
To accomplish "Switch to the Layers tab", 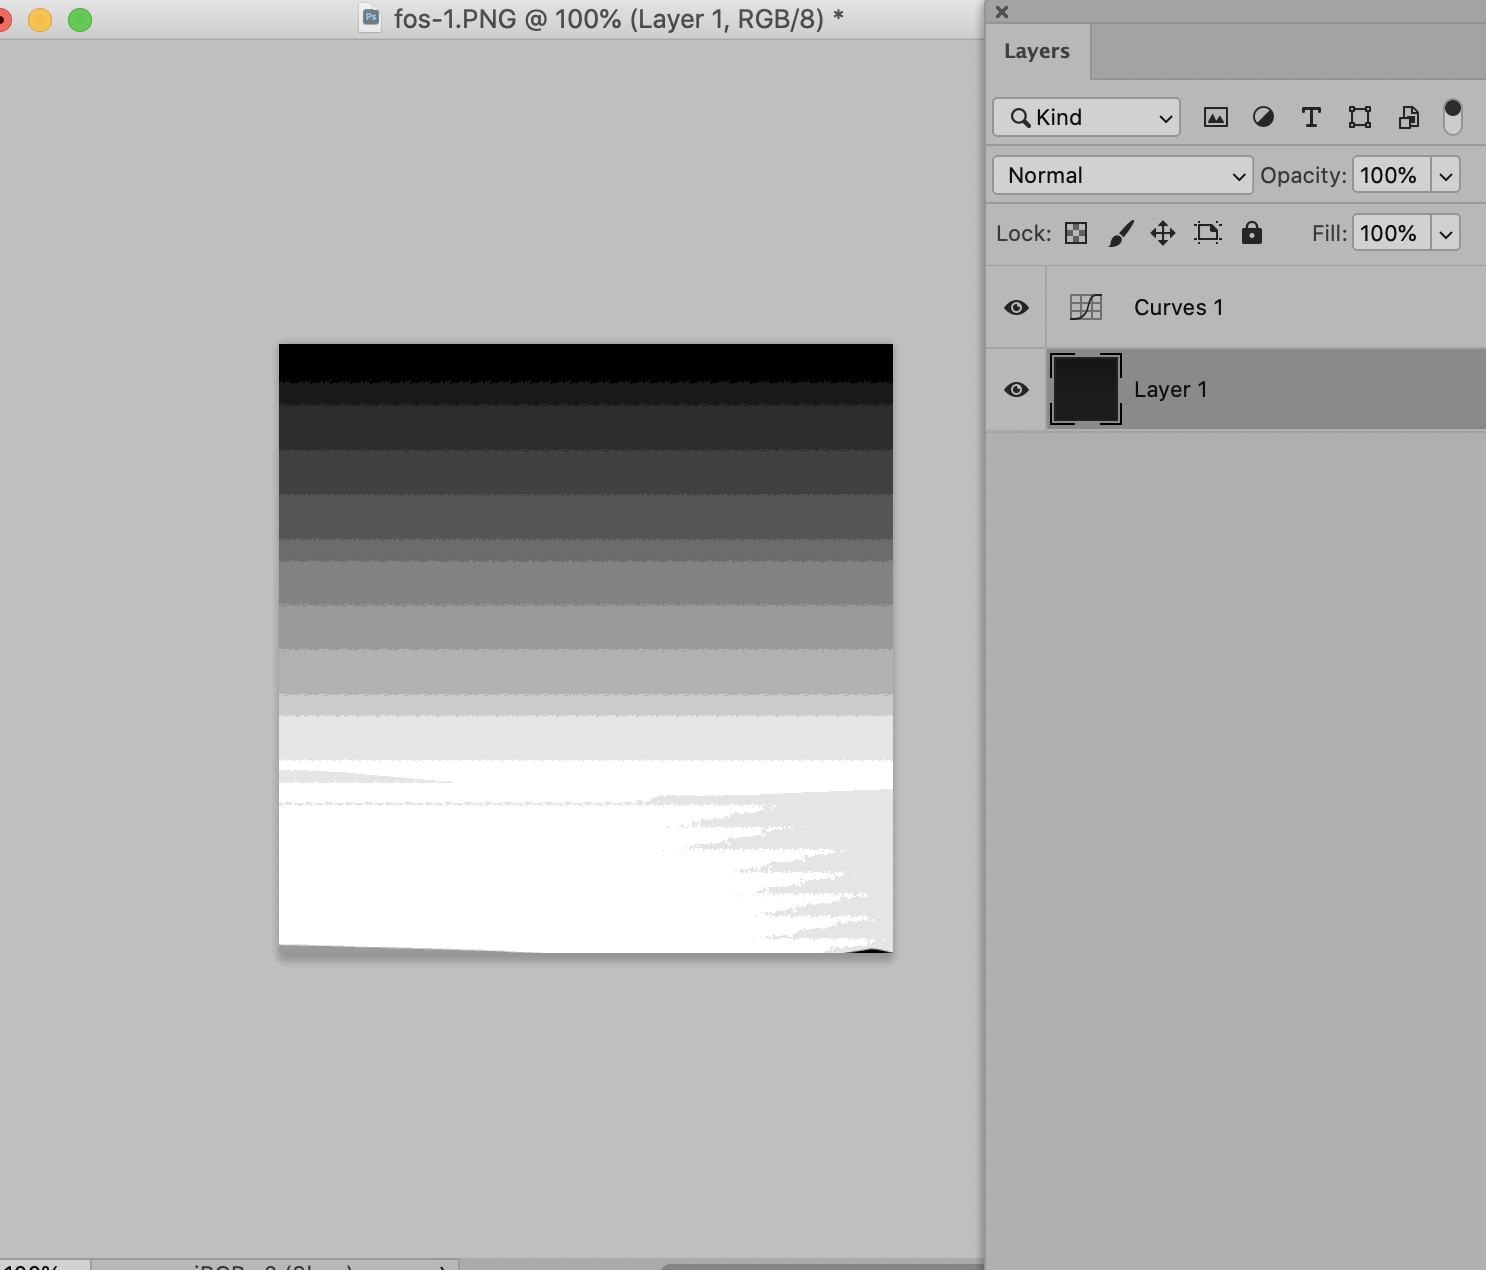I will point(1037,51).
